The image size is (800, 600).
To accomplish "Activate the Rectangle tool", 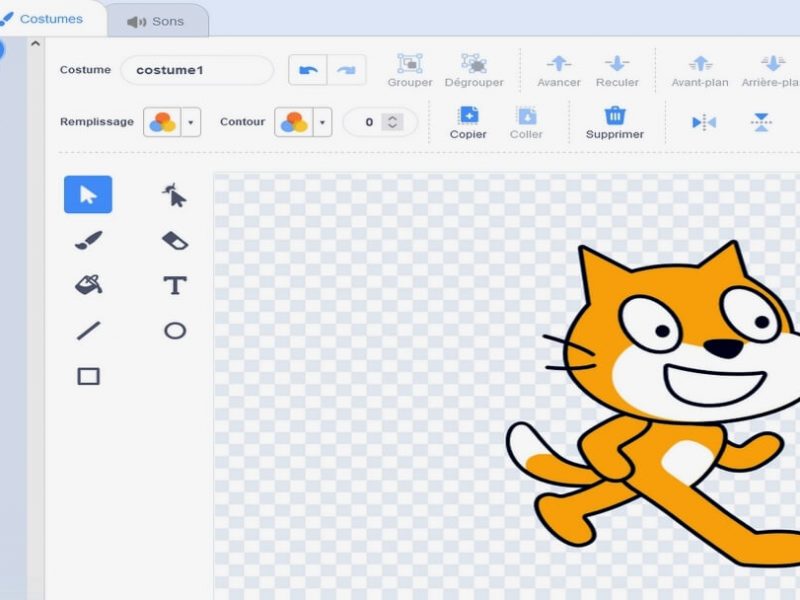I will [x=88, y=377].
